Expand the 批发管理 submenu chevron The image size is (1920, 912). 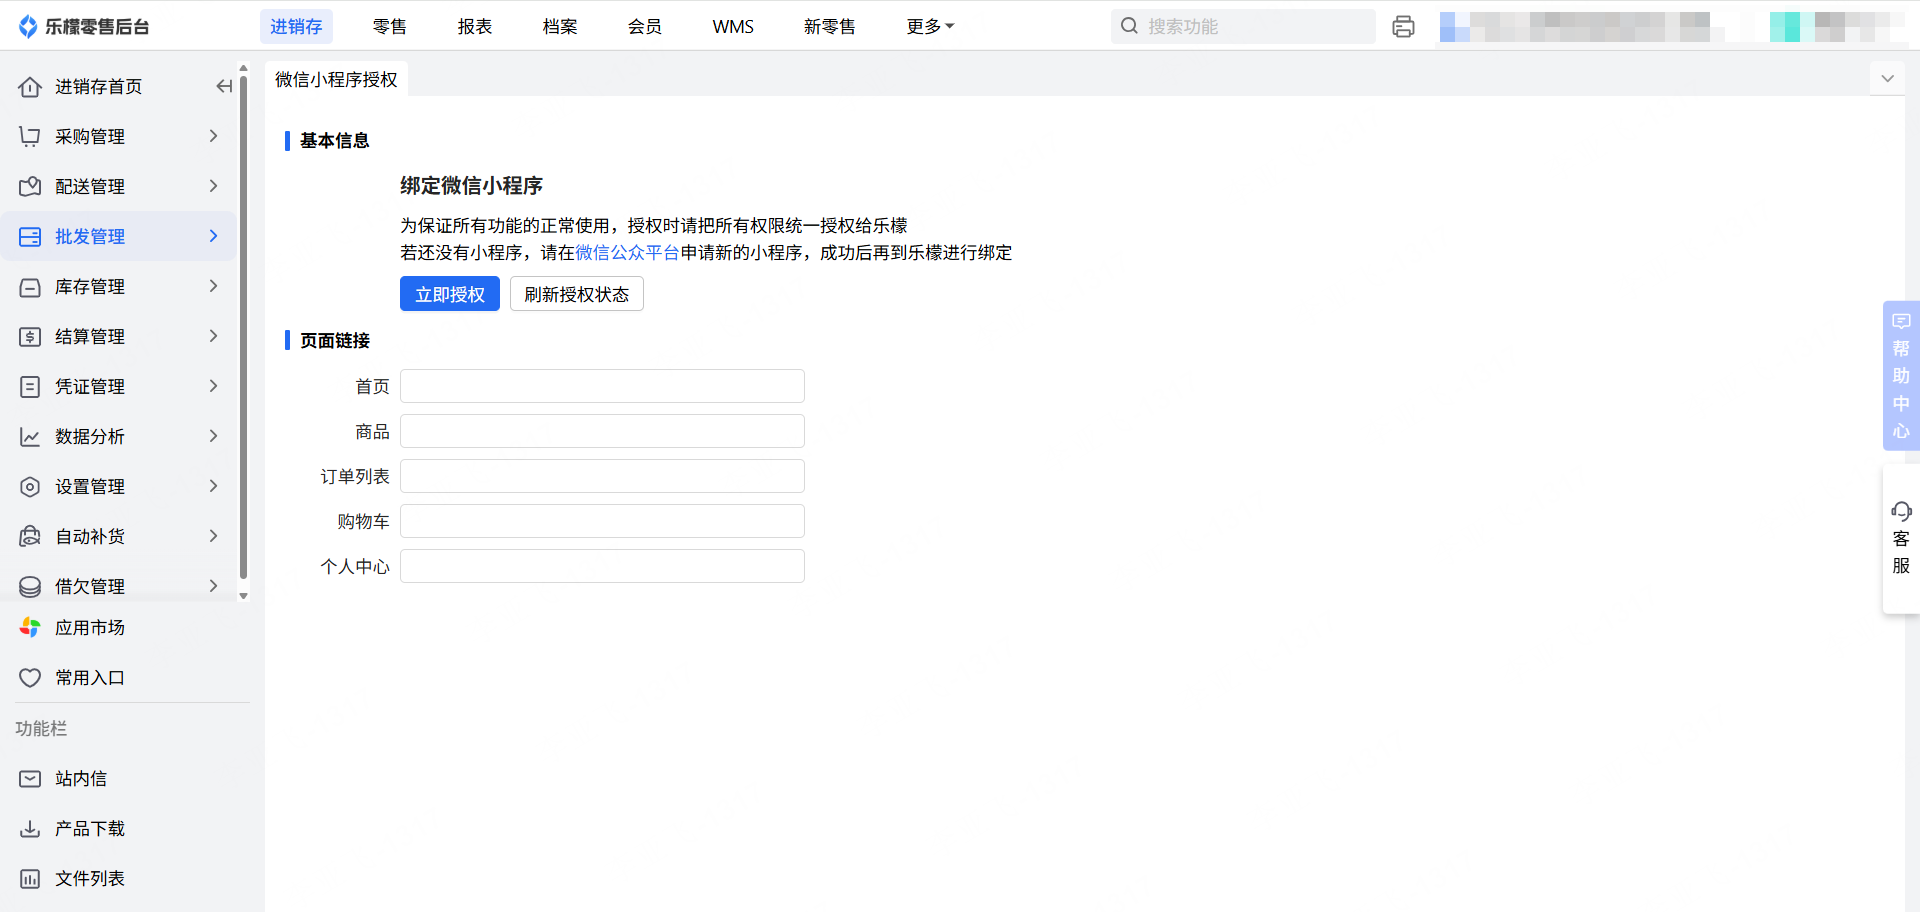pos(213,236)
